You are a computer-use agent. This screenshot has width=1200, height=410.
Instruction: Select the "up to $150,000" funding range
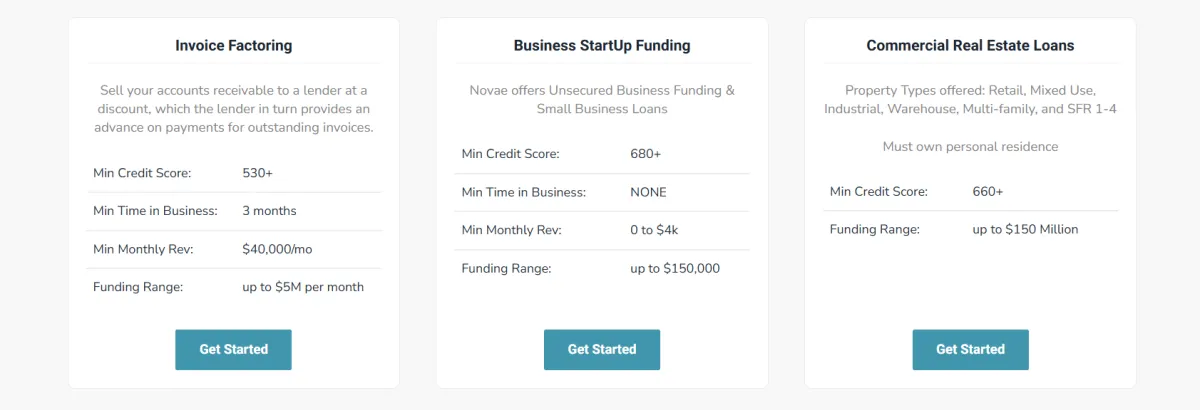[674, 268]
